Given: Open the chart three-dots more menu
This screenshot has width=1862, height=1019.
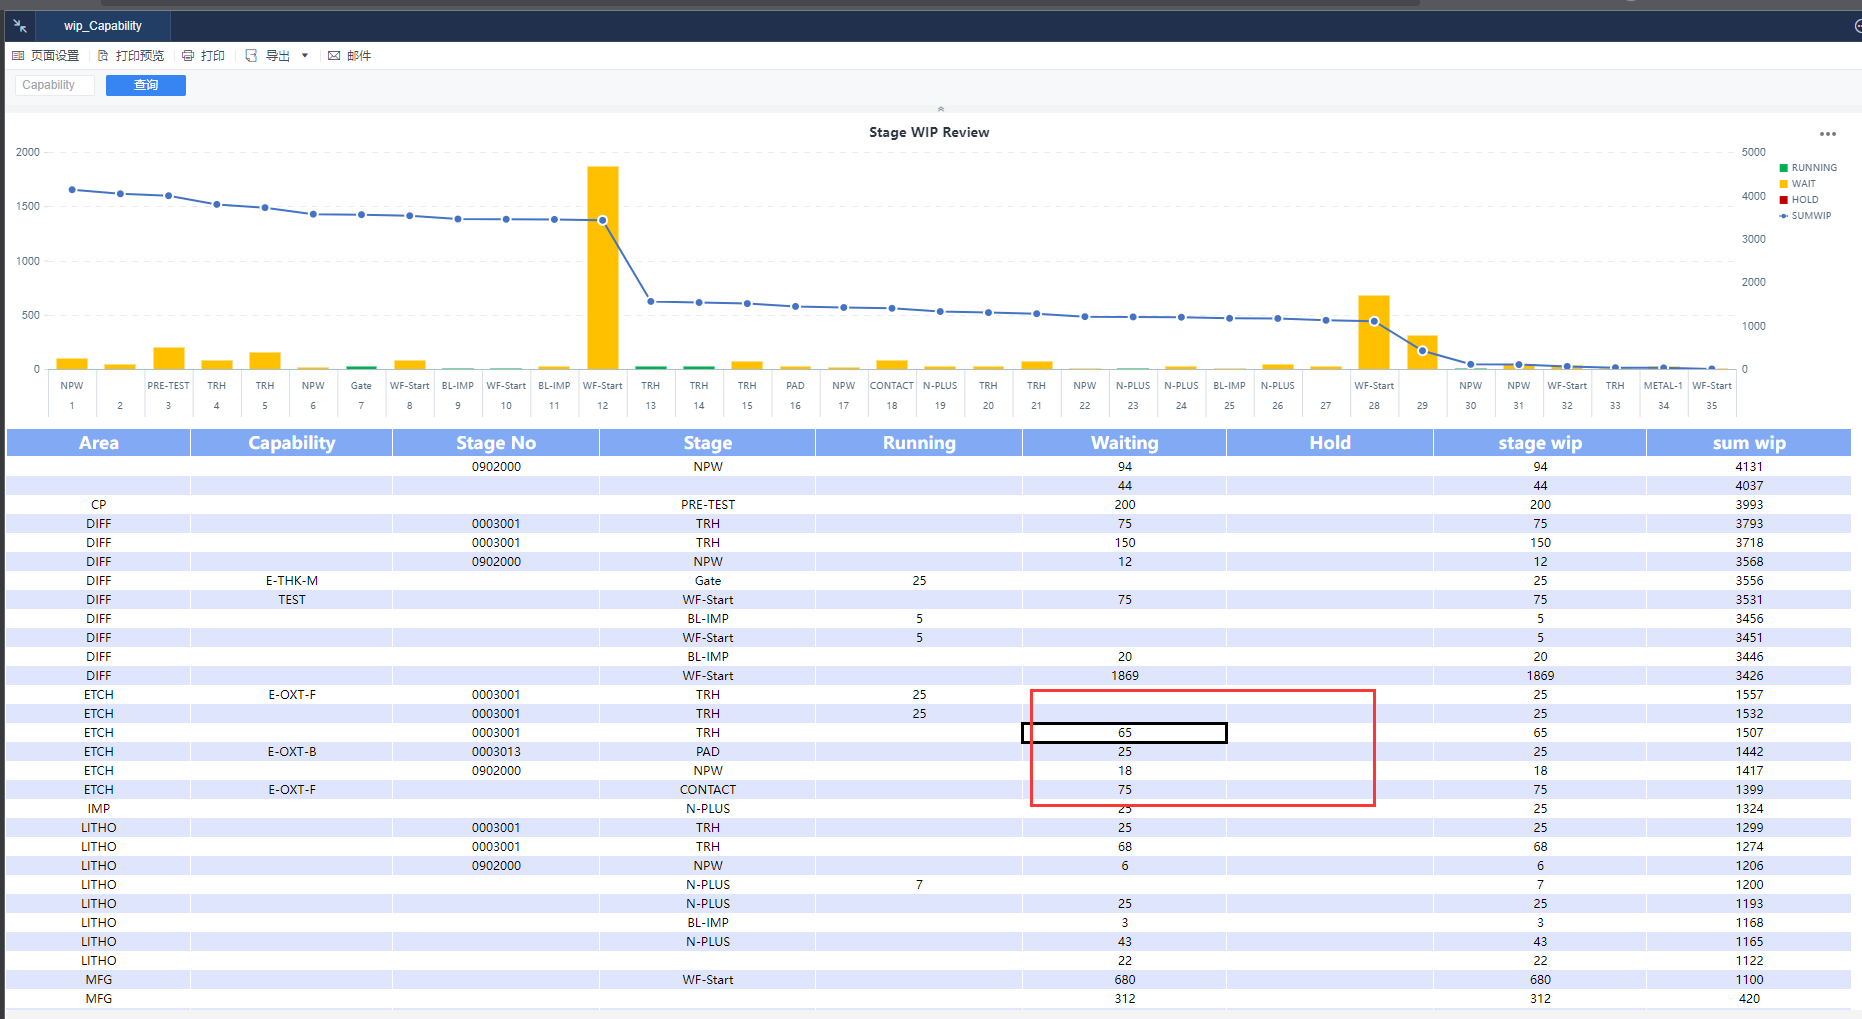Looking at the screenshot, I should tap(1828, 134).
